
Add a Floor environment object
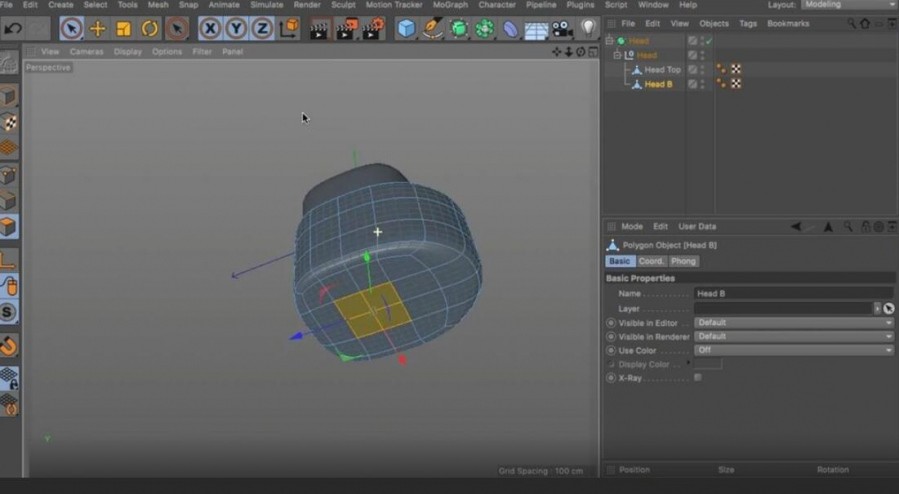pos(536,29)
